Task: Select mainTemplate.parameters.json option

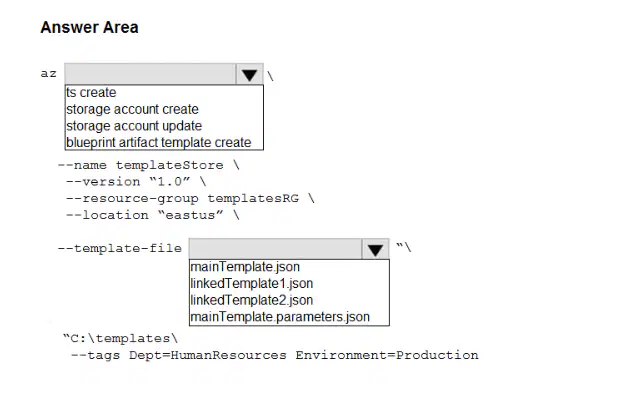Action: coord(280,317)
